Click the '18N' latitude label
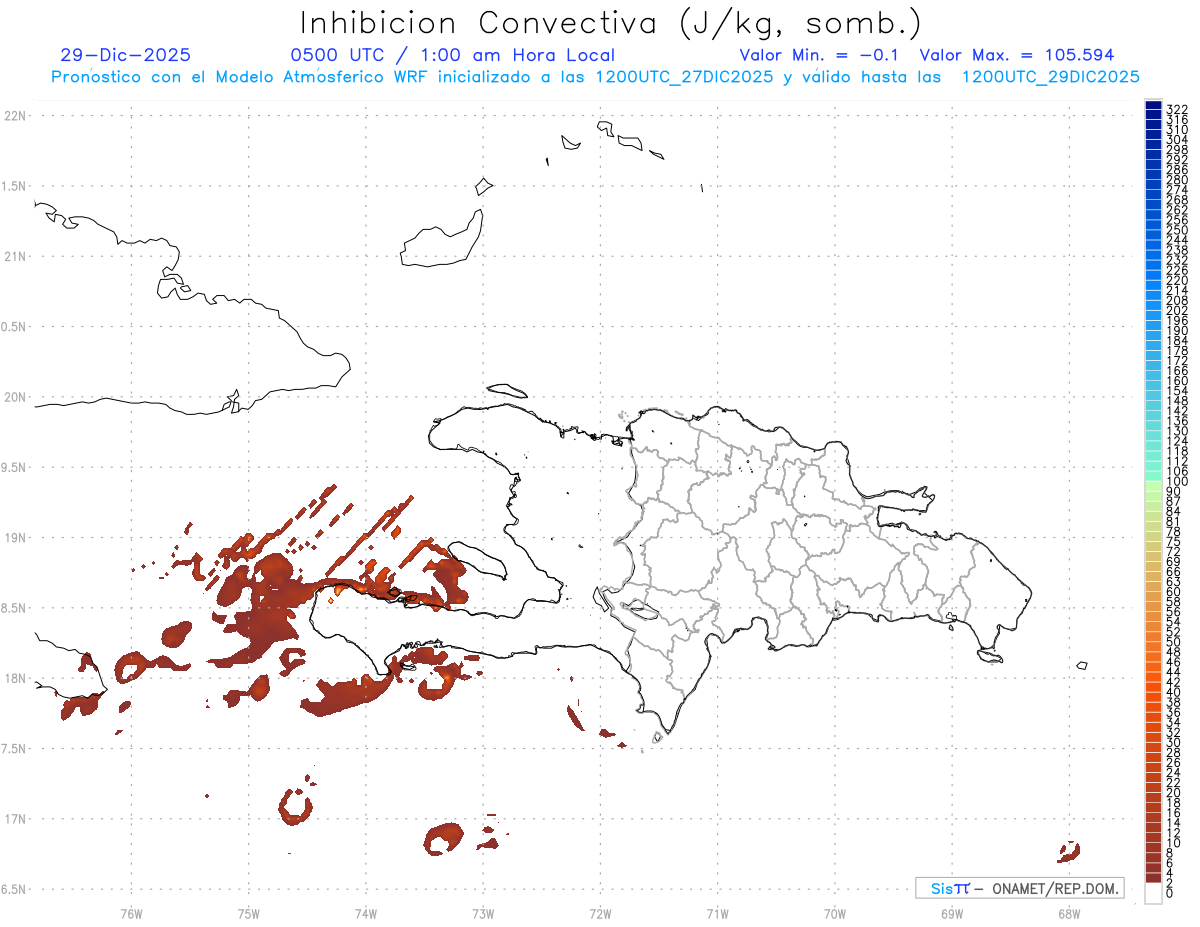Image resolution: width=1200 pixels, height=927 pixels. click(14, 678)
